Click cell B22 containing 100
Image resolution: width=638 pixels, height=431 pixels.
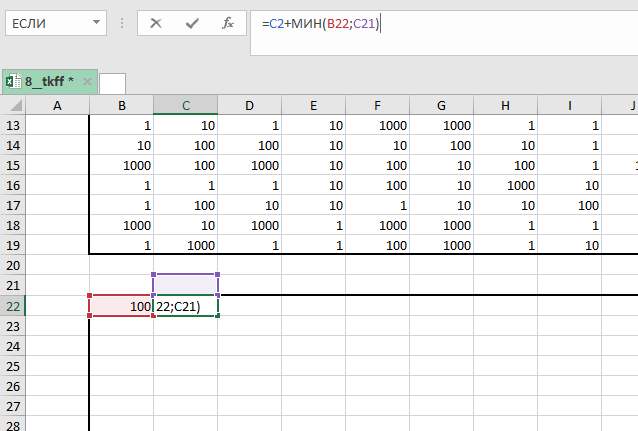coord(121,306)
